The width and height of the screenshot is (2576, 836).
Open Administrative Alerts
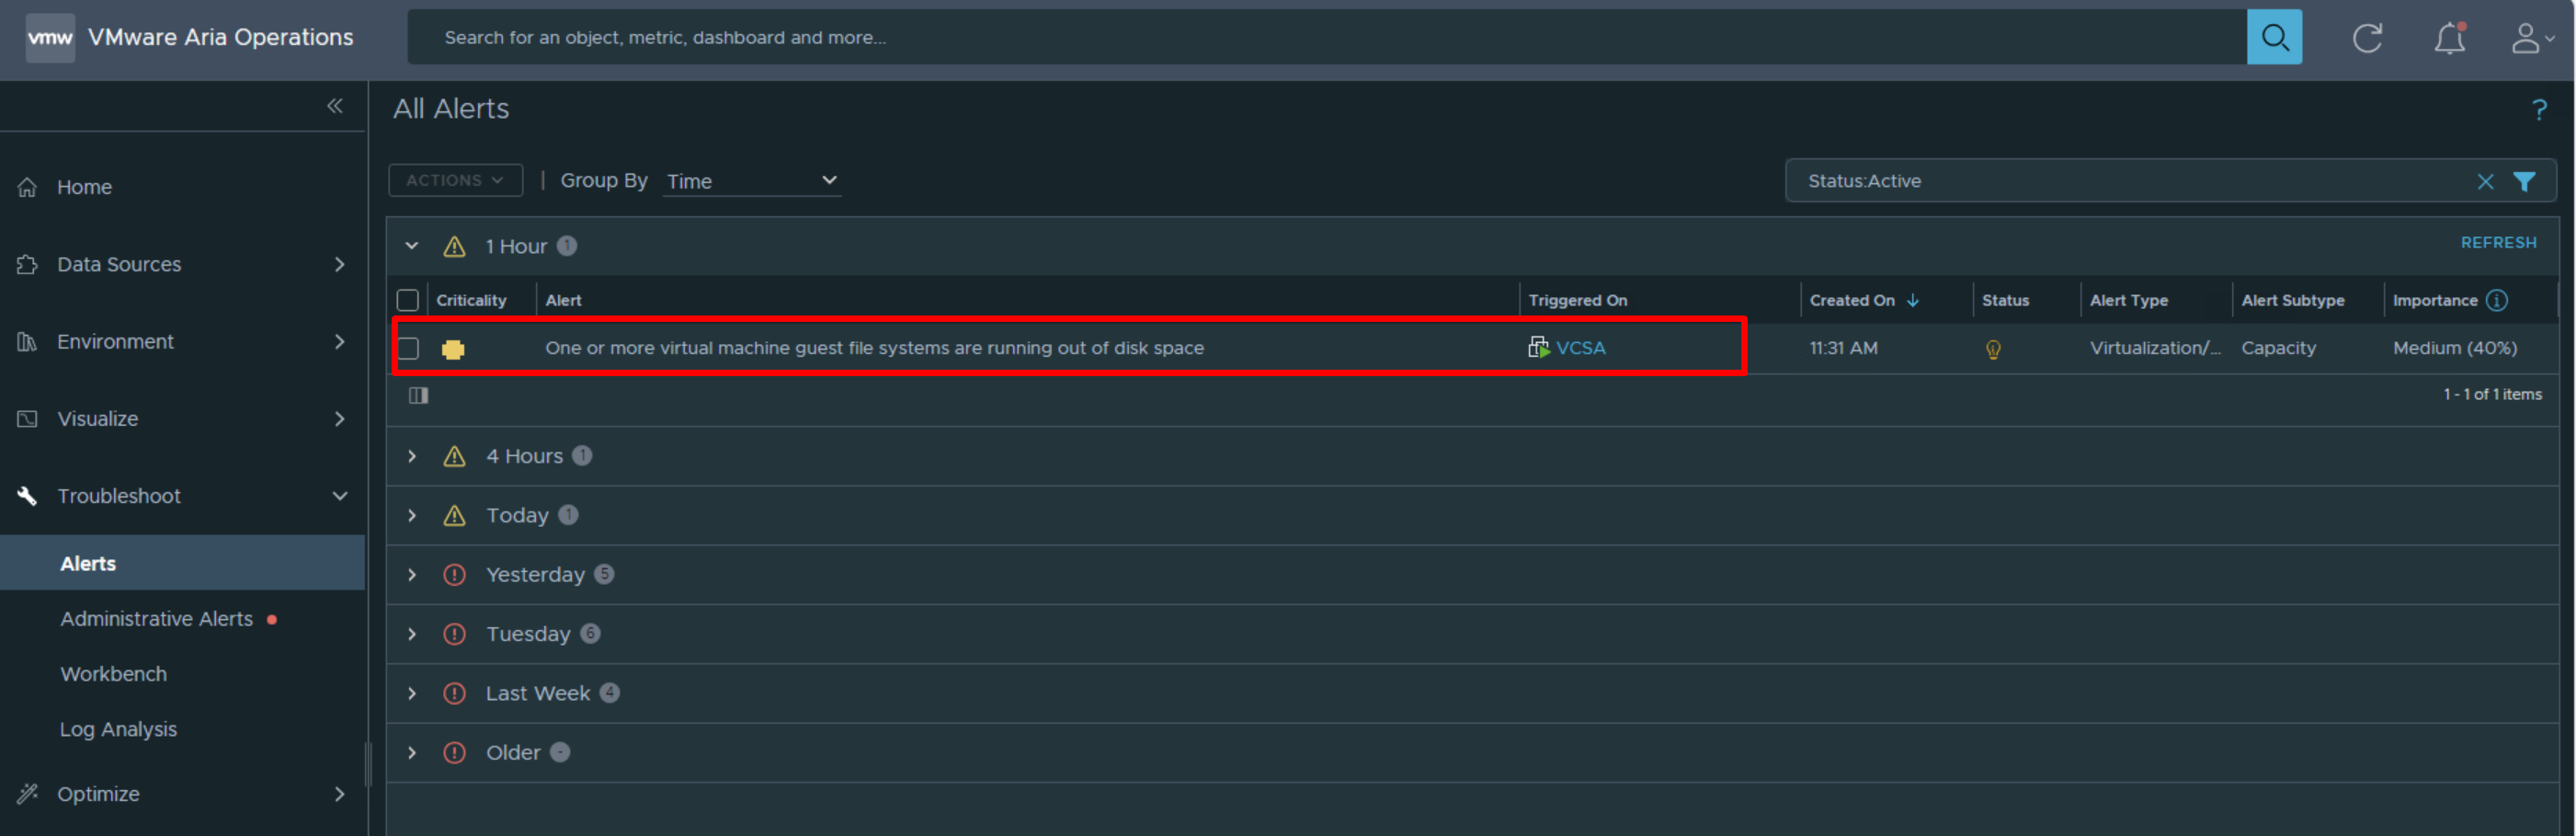point(157,619)
